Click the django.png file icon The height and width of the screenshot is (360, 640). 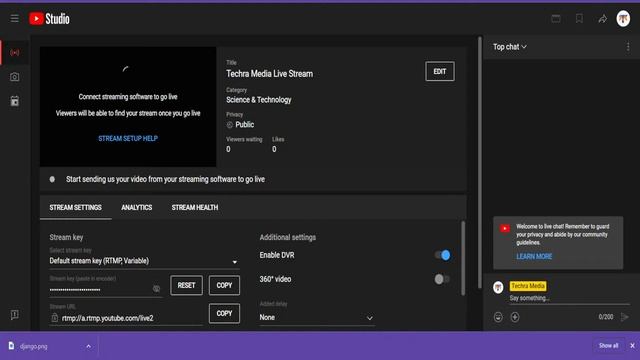11,346
